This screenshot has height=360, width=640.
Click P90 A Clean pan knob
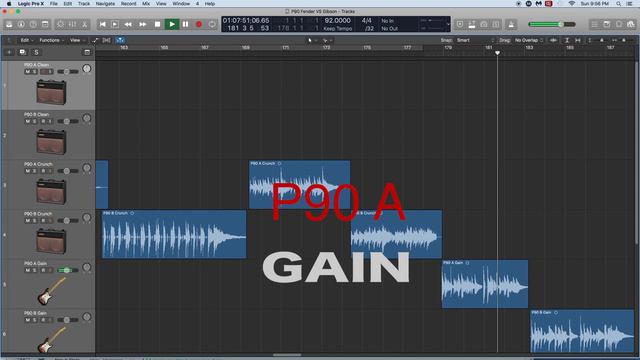click(x=87, y=69)
